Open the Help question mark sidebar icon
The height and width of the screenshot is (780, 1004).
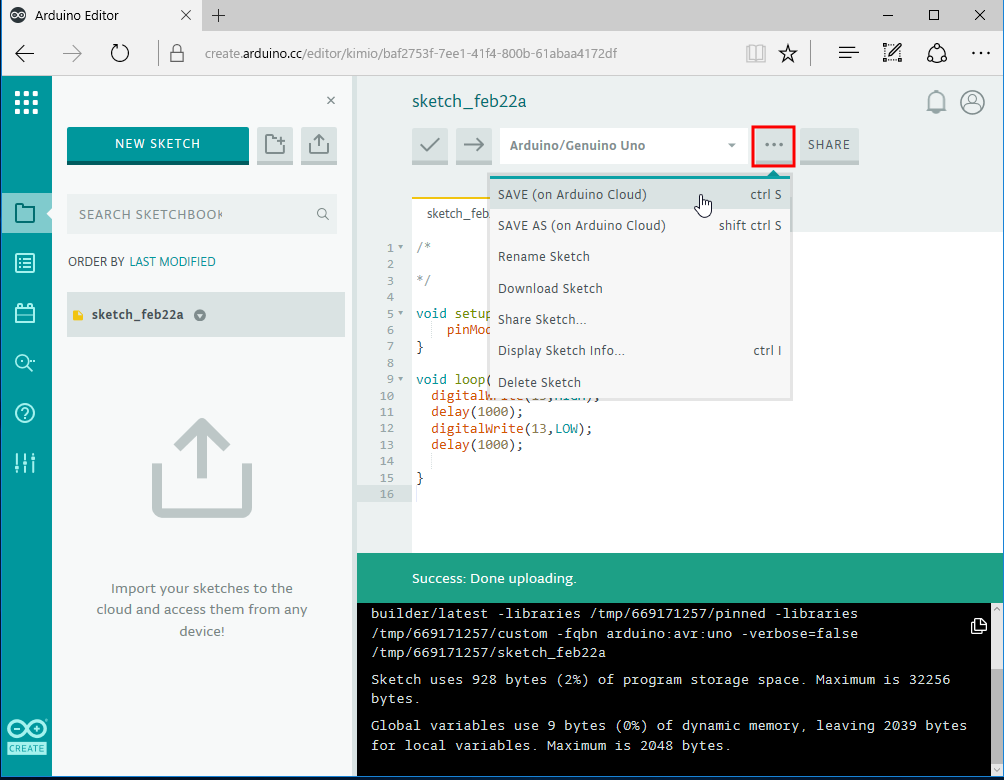[25, 413]
